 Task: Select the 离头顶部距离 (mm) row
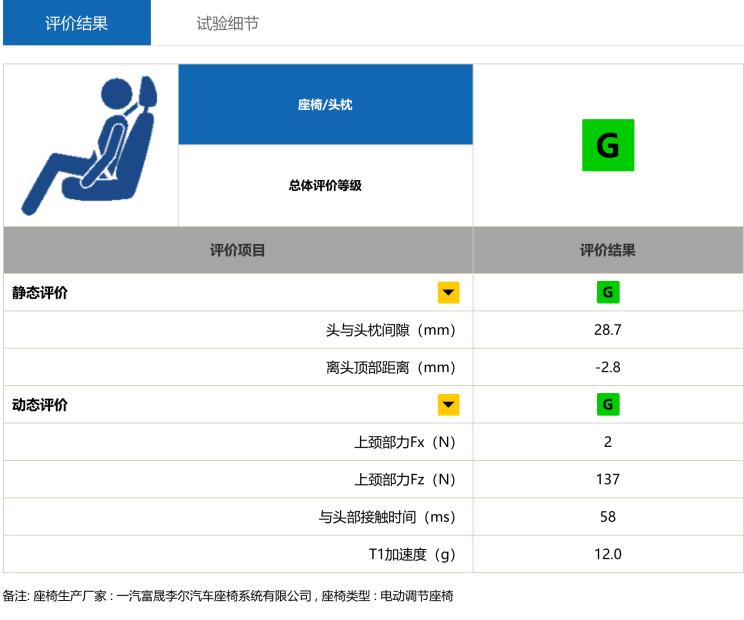point(373,367)
